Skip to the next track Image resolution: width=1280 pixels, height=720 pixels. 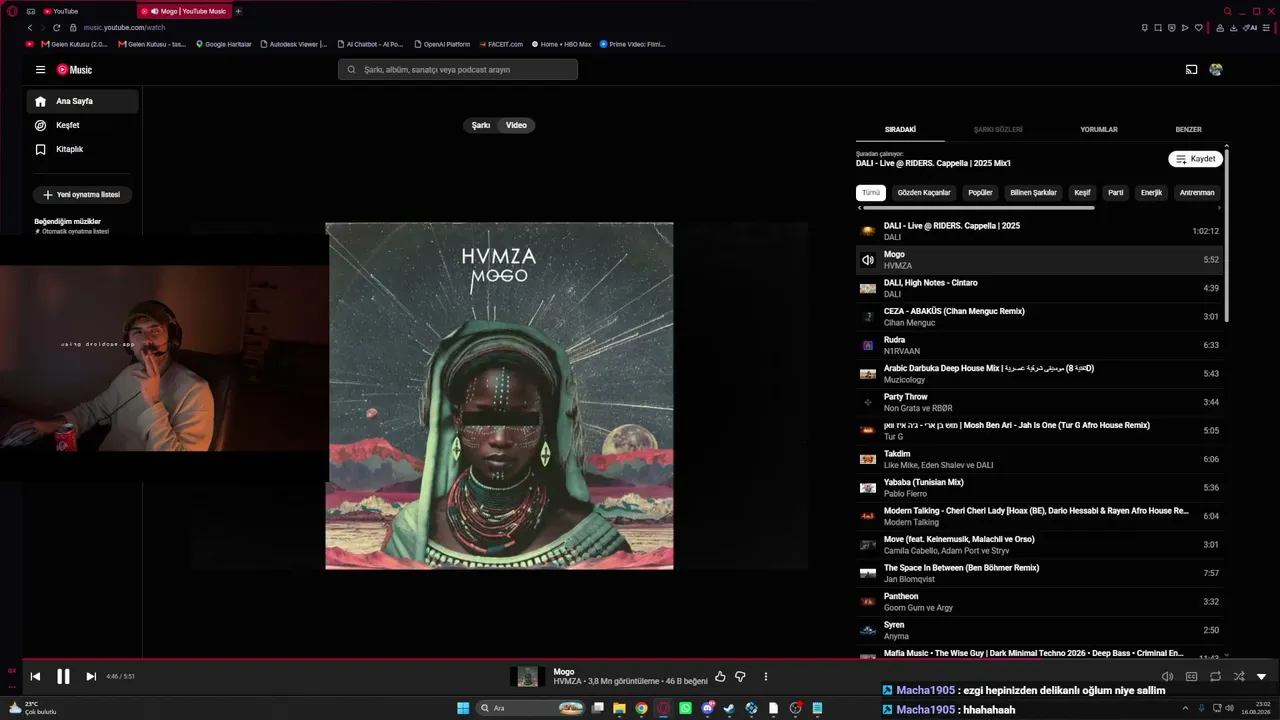point(91,677)
